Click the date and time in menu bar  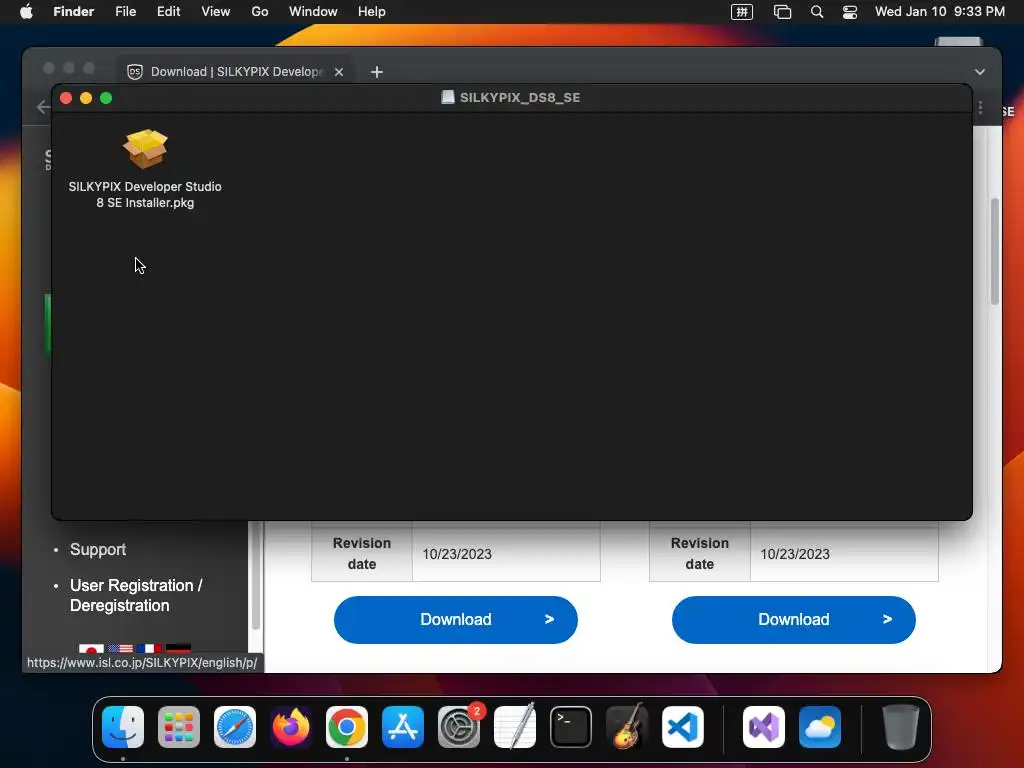[940, 12]
